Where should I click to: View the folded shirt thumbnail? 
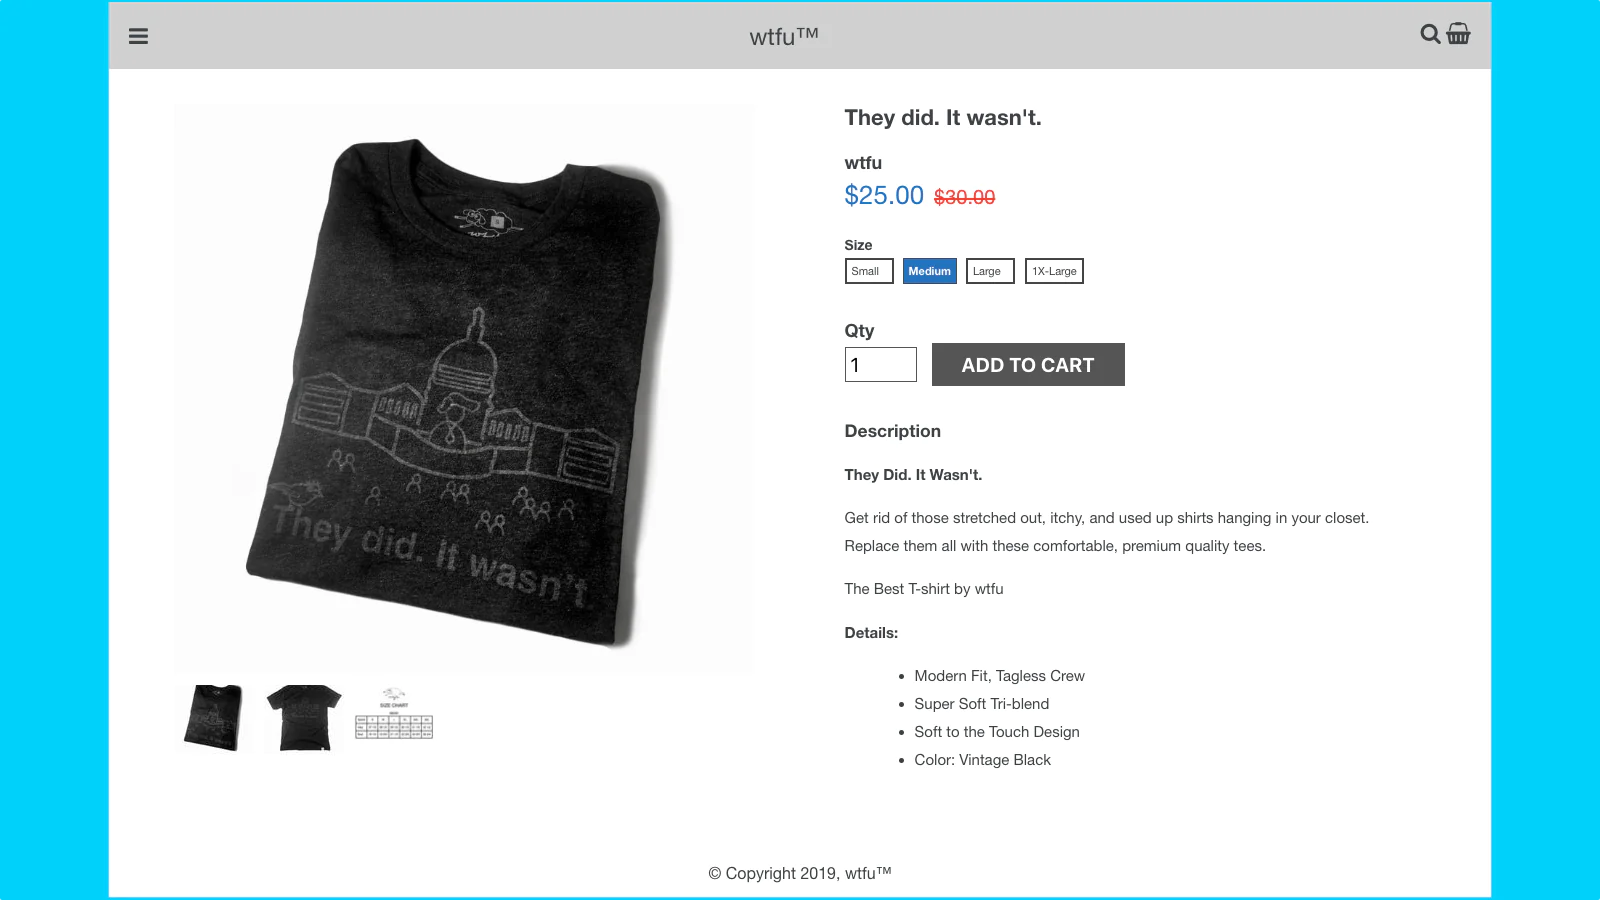(x=214, y=718)
